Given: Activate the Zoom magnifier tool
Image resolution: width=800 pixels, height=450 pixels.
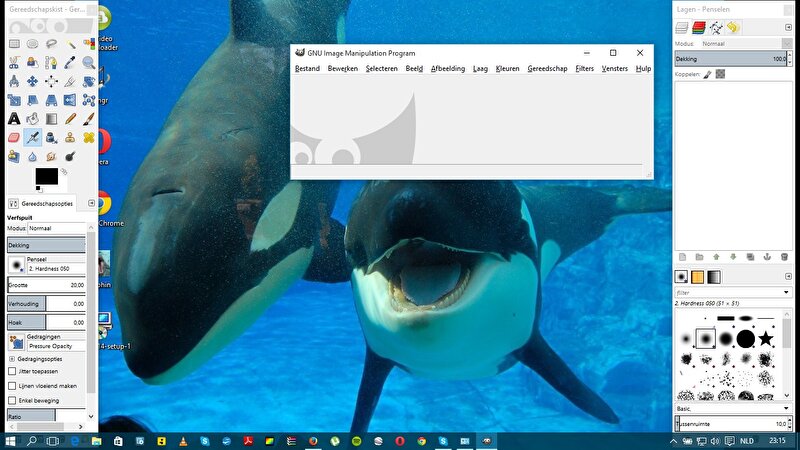Looking at the screenshot, I should tap(89, 62).
